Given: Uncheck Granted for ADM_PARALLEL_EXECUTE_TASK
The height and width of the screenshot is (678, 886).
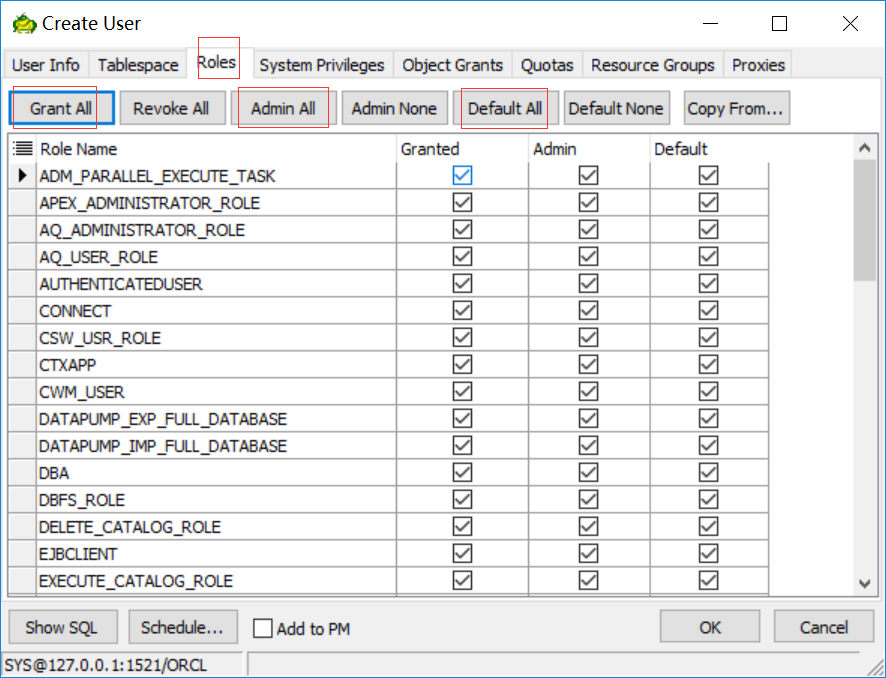Looking at the screenshot, I should (462, 175).
